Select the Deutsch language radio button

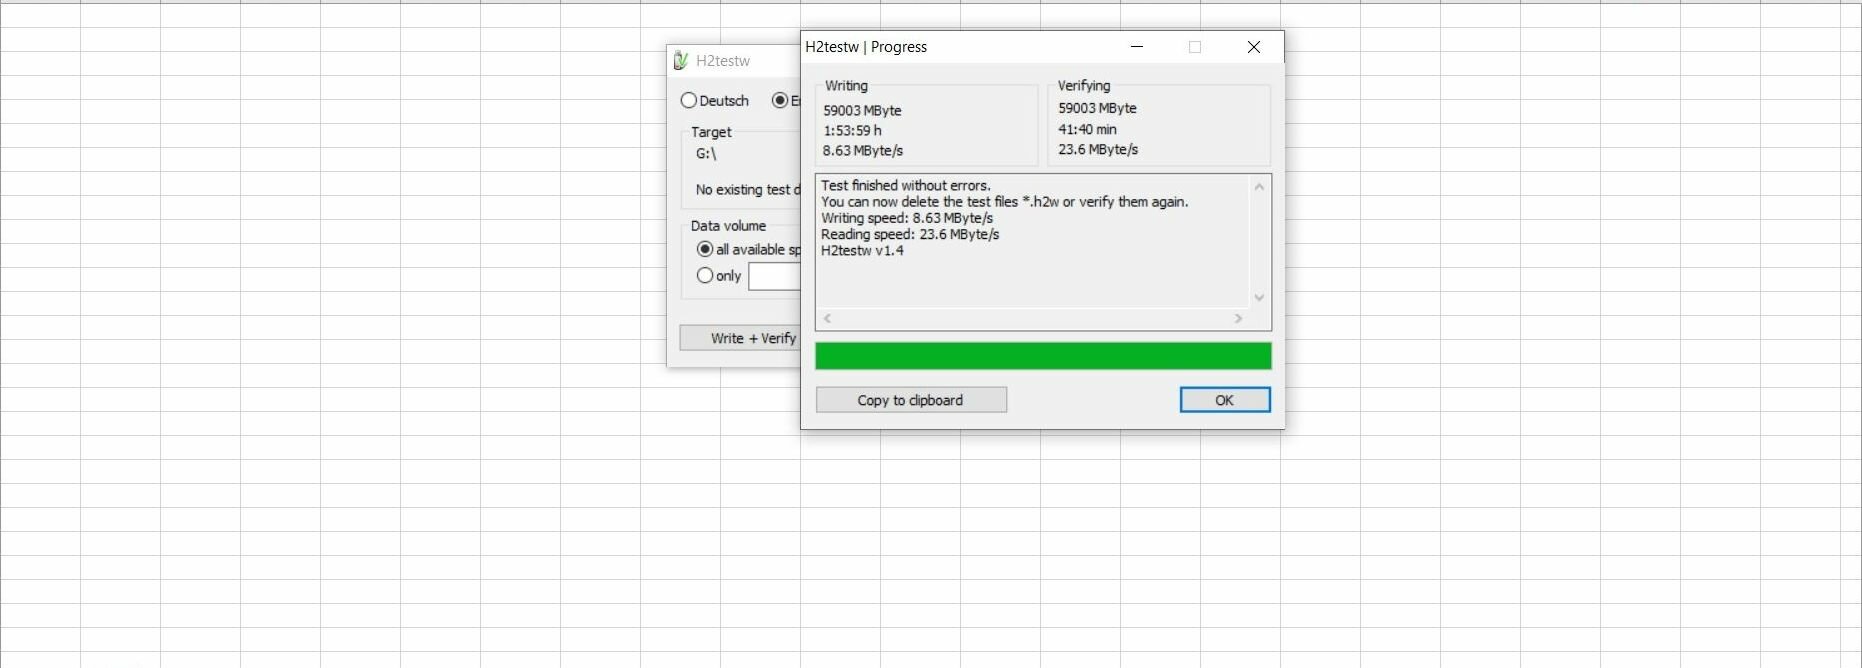coord(688,101)
